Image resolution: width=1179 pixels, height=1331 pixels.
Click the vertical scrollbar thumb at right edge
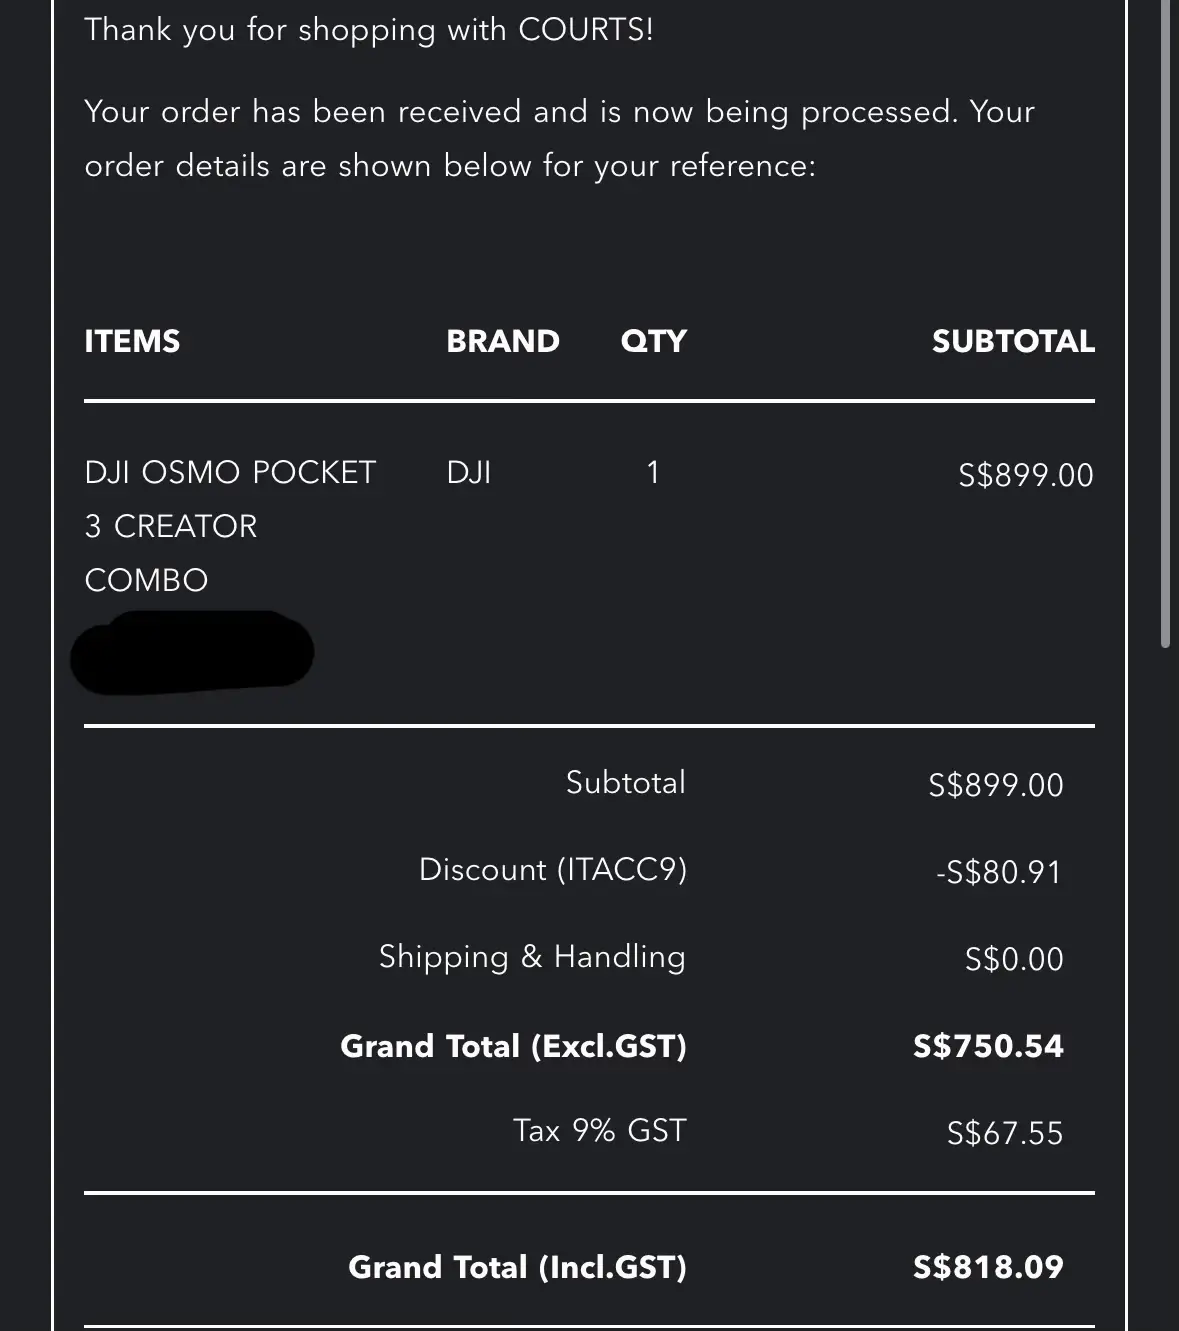tap(1165, 324)
